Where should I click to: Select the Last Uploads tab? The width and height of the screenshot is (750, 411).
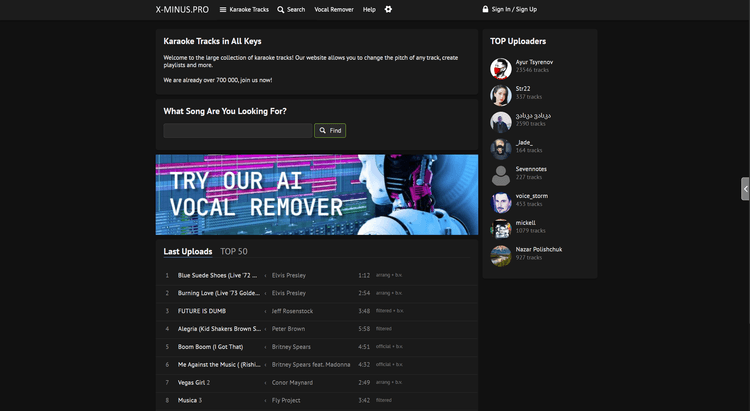[x=188, y=251]
